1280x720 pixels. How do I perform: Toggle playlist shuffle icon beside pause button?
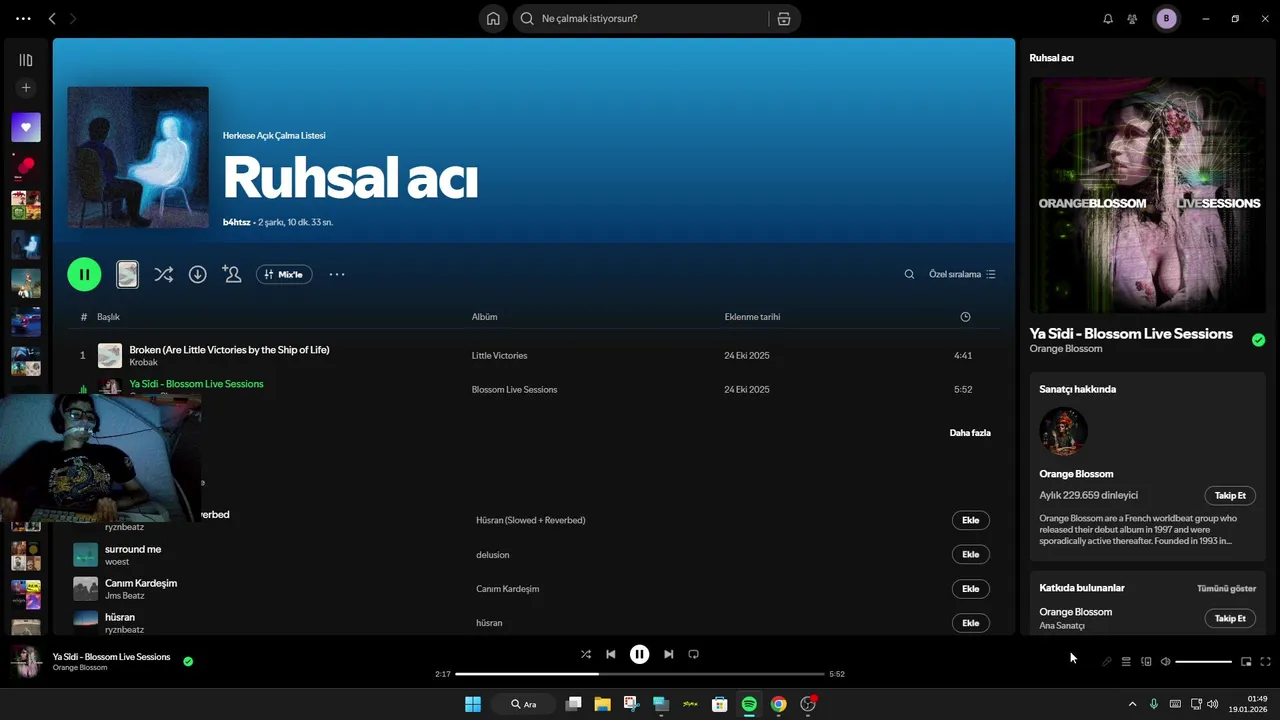click(163, 274)
